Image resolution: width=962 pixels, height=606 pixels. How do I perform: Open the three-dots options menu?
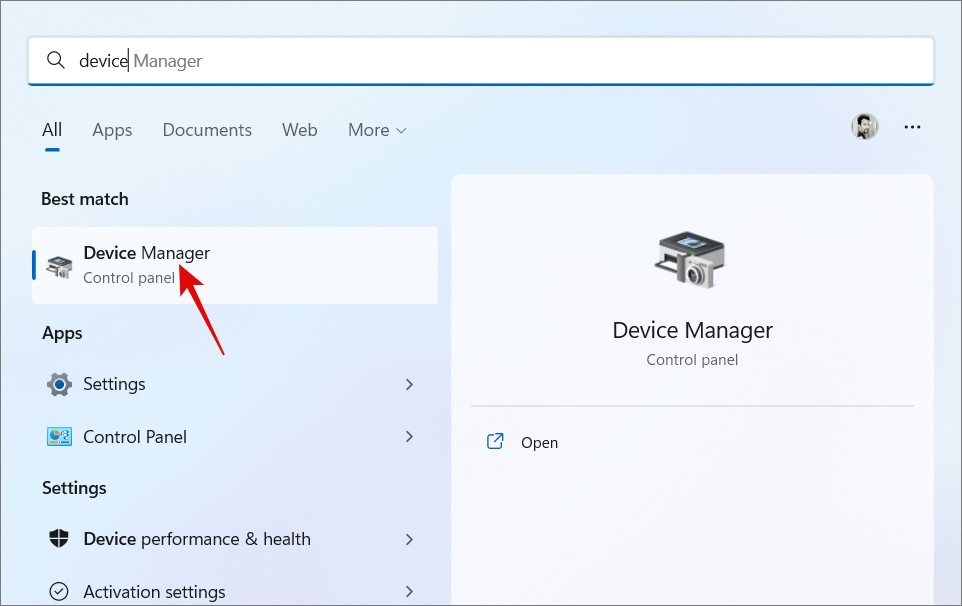tap(912, 127)
